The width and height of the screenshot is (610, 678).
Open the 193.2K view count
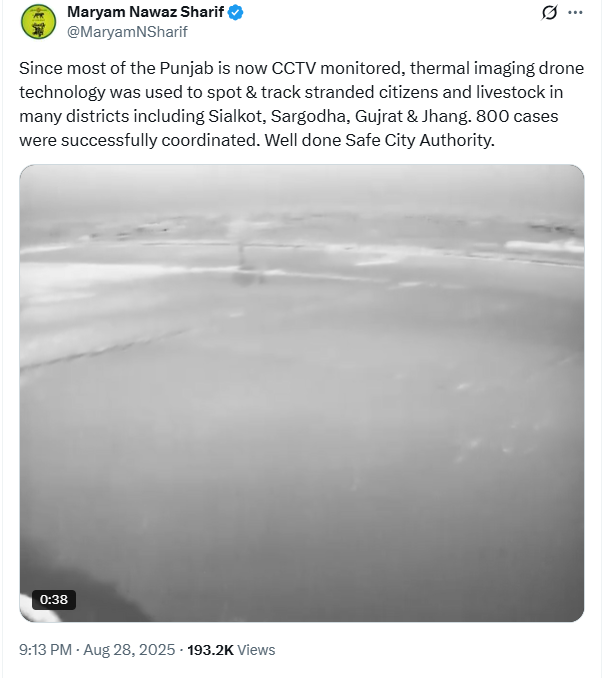click(x=210, y=650)
